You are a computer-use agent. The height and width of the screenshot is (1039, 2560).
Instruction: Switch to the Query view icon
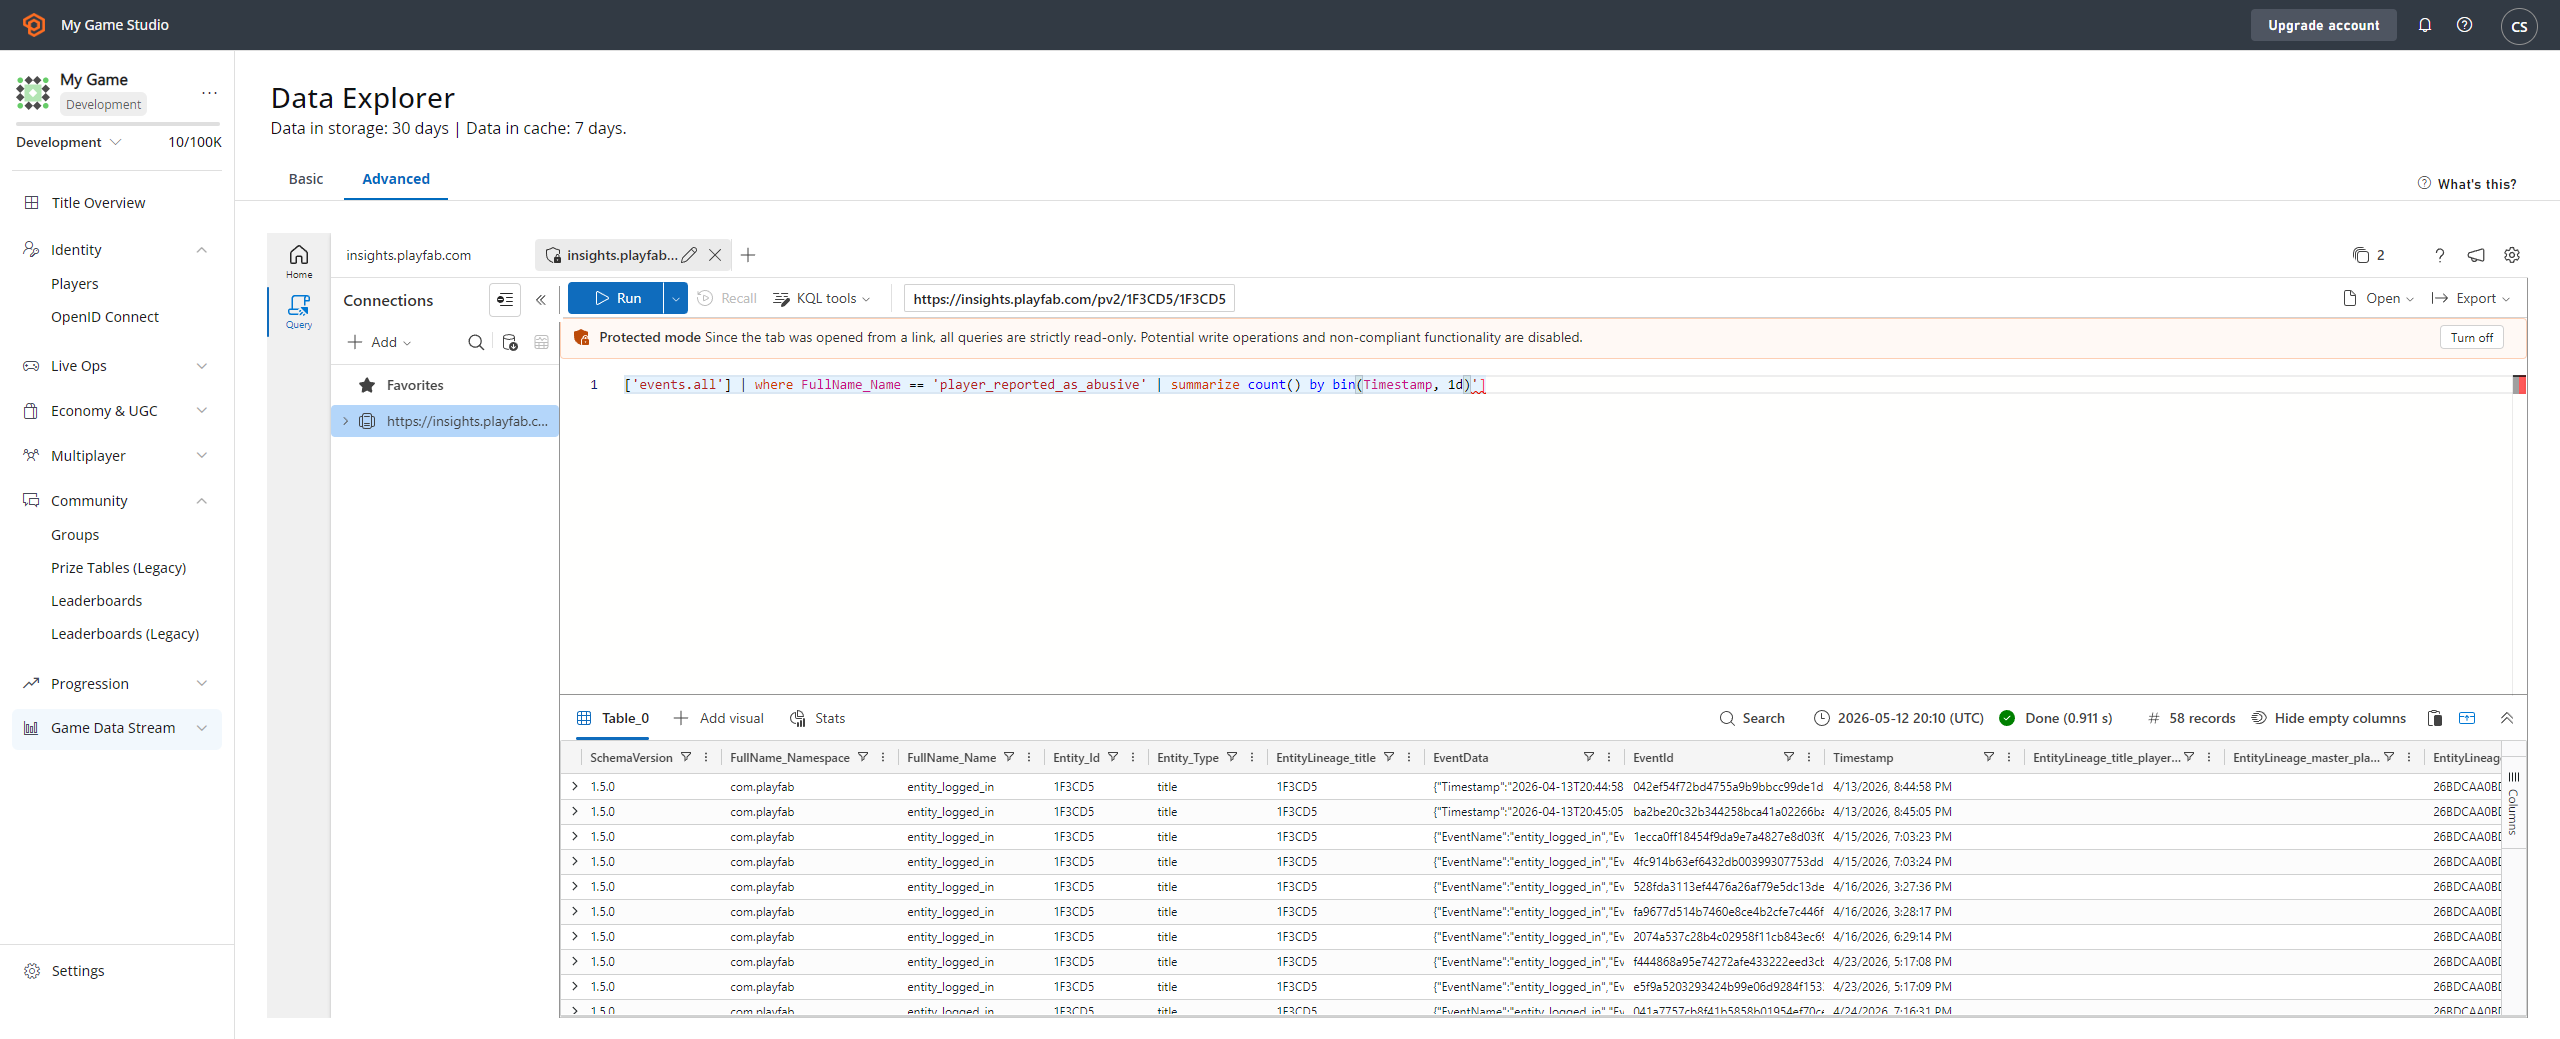click(299, 311)
